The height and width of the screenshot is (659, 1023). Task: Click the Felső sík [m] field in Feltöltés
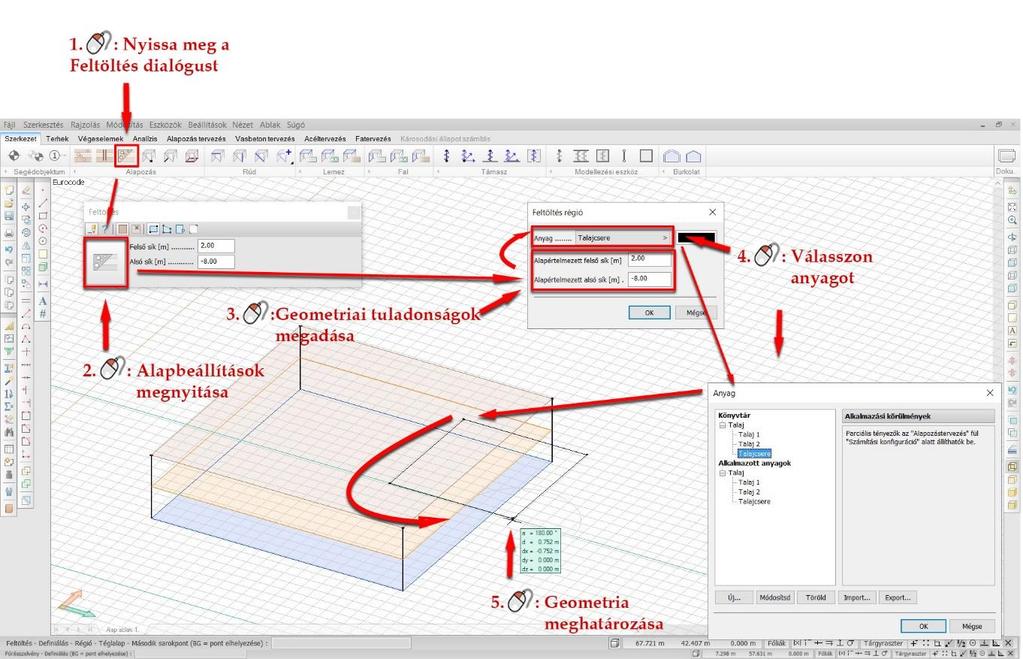tap(216, 246)
